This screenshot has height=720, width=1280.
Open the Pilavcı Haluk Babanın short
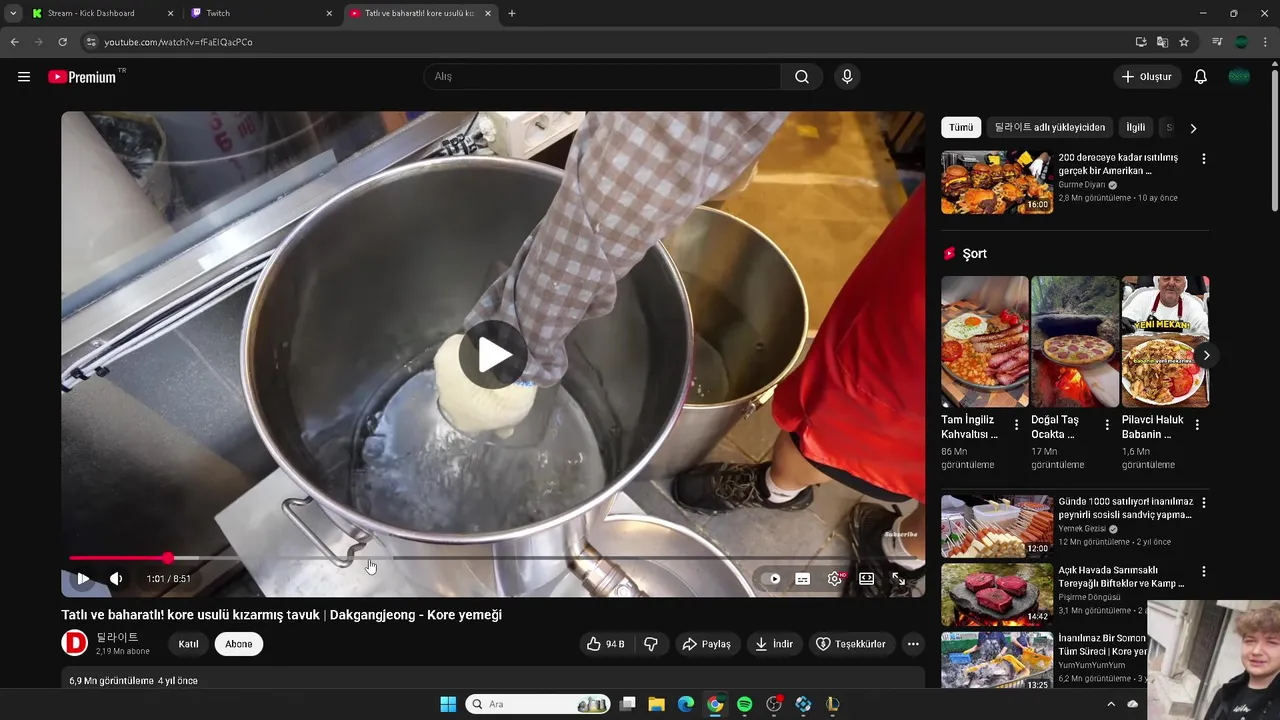click(1165, 341)
